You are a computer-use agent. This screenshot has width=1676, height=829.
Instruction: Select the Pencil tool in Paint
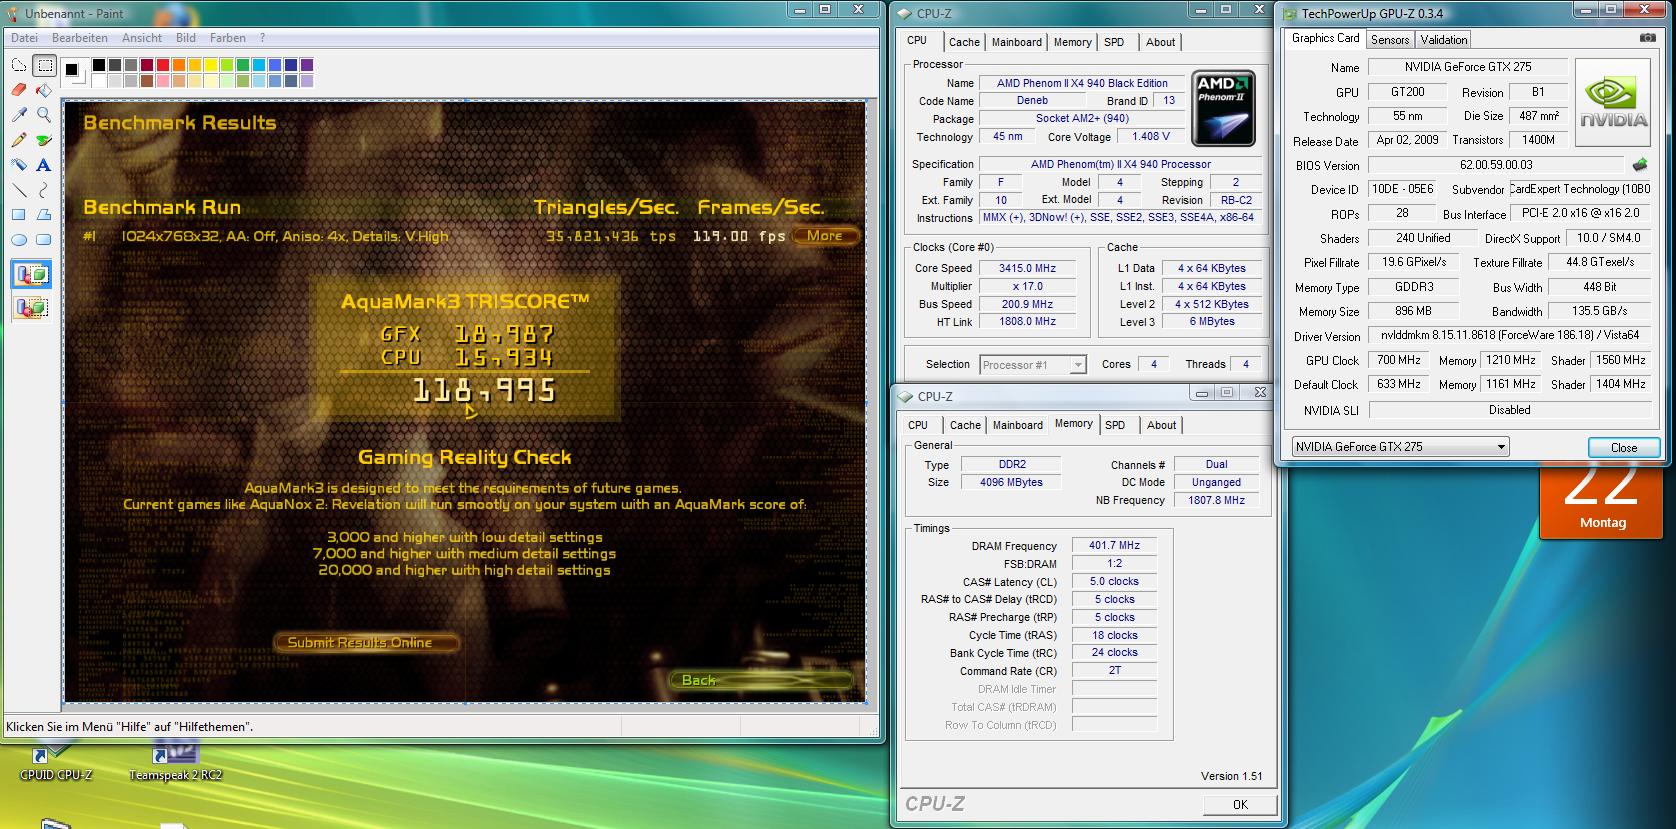(x=19, y=140)
